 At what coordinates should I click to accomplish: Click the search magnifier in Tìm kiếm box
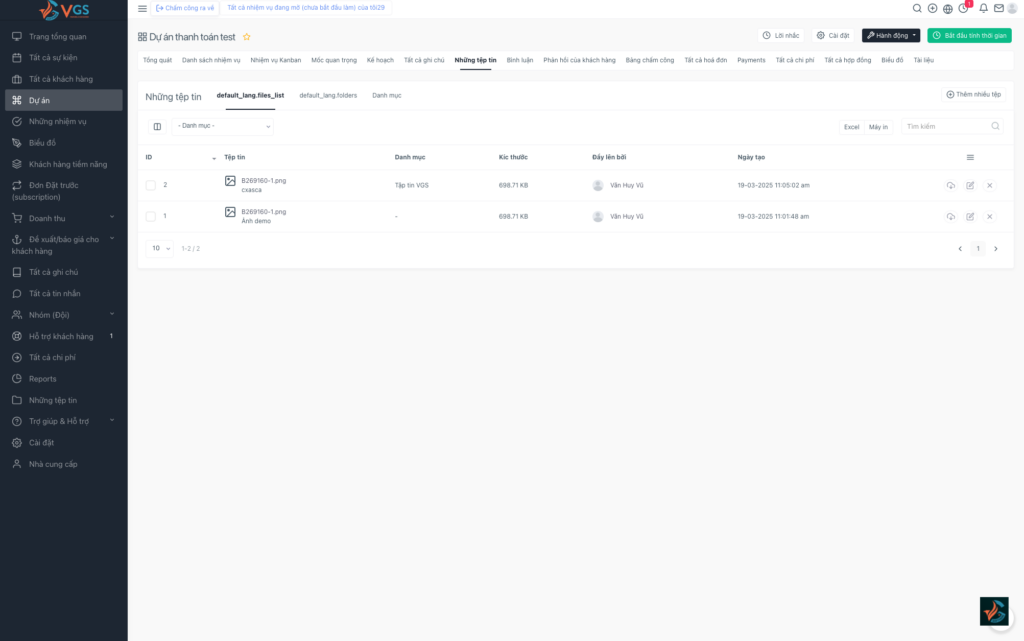995,126
